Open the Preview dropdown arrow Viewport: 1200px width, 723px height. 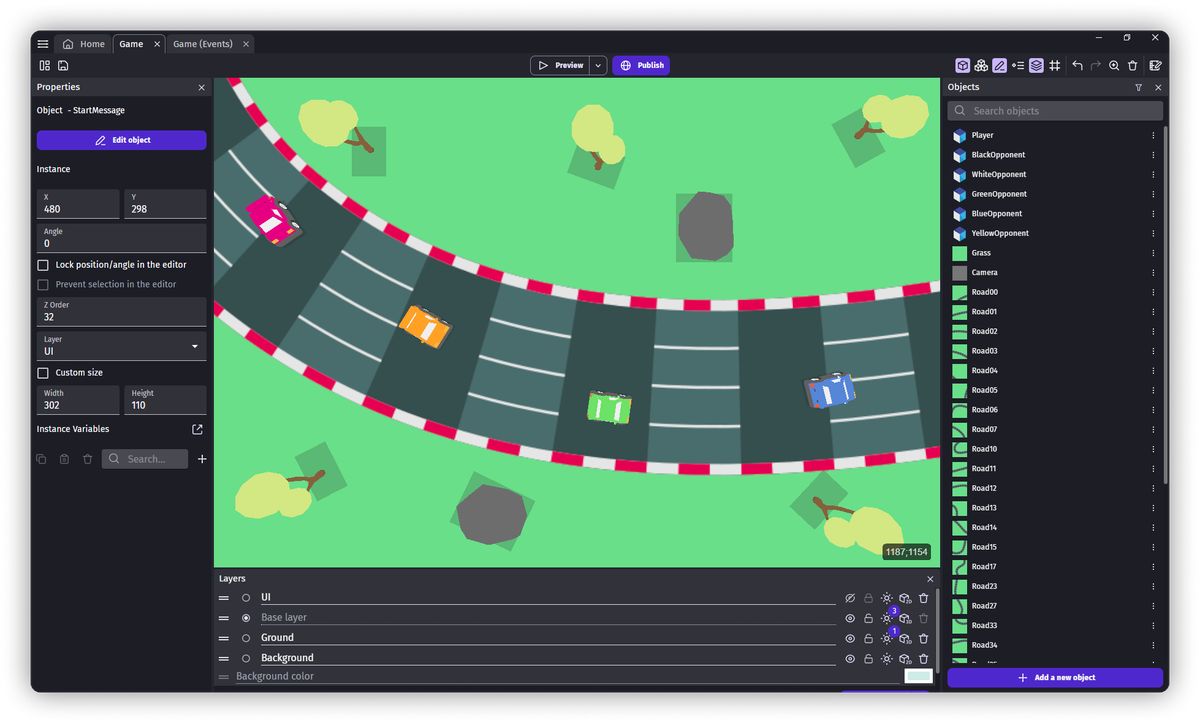click(x=598, y=64)
